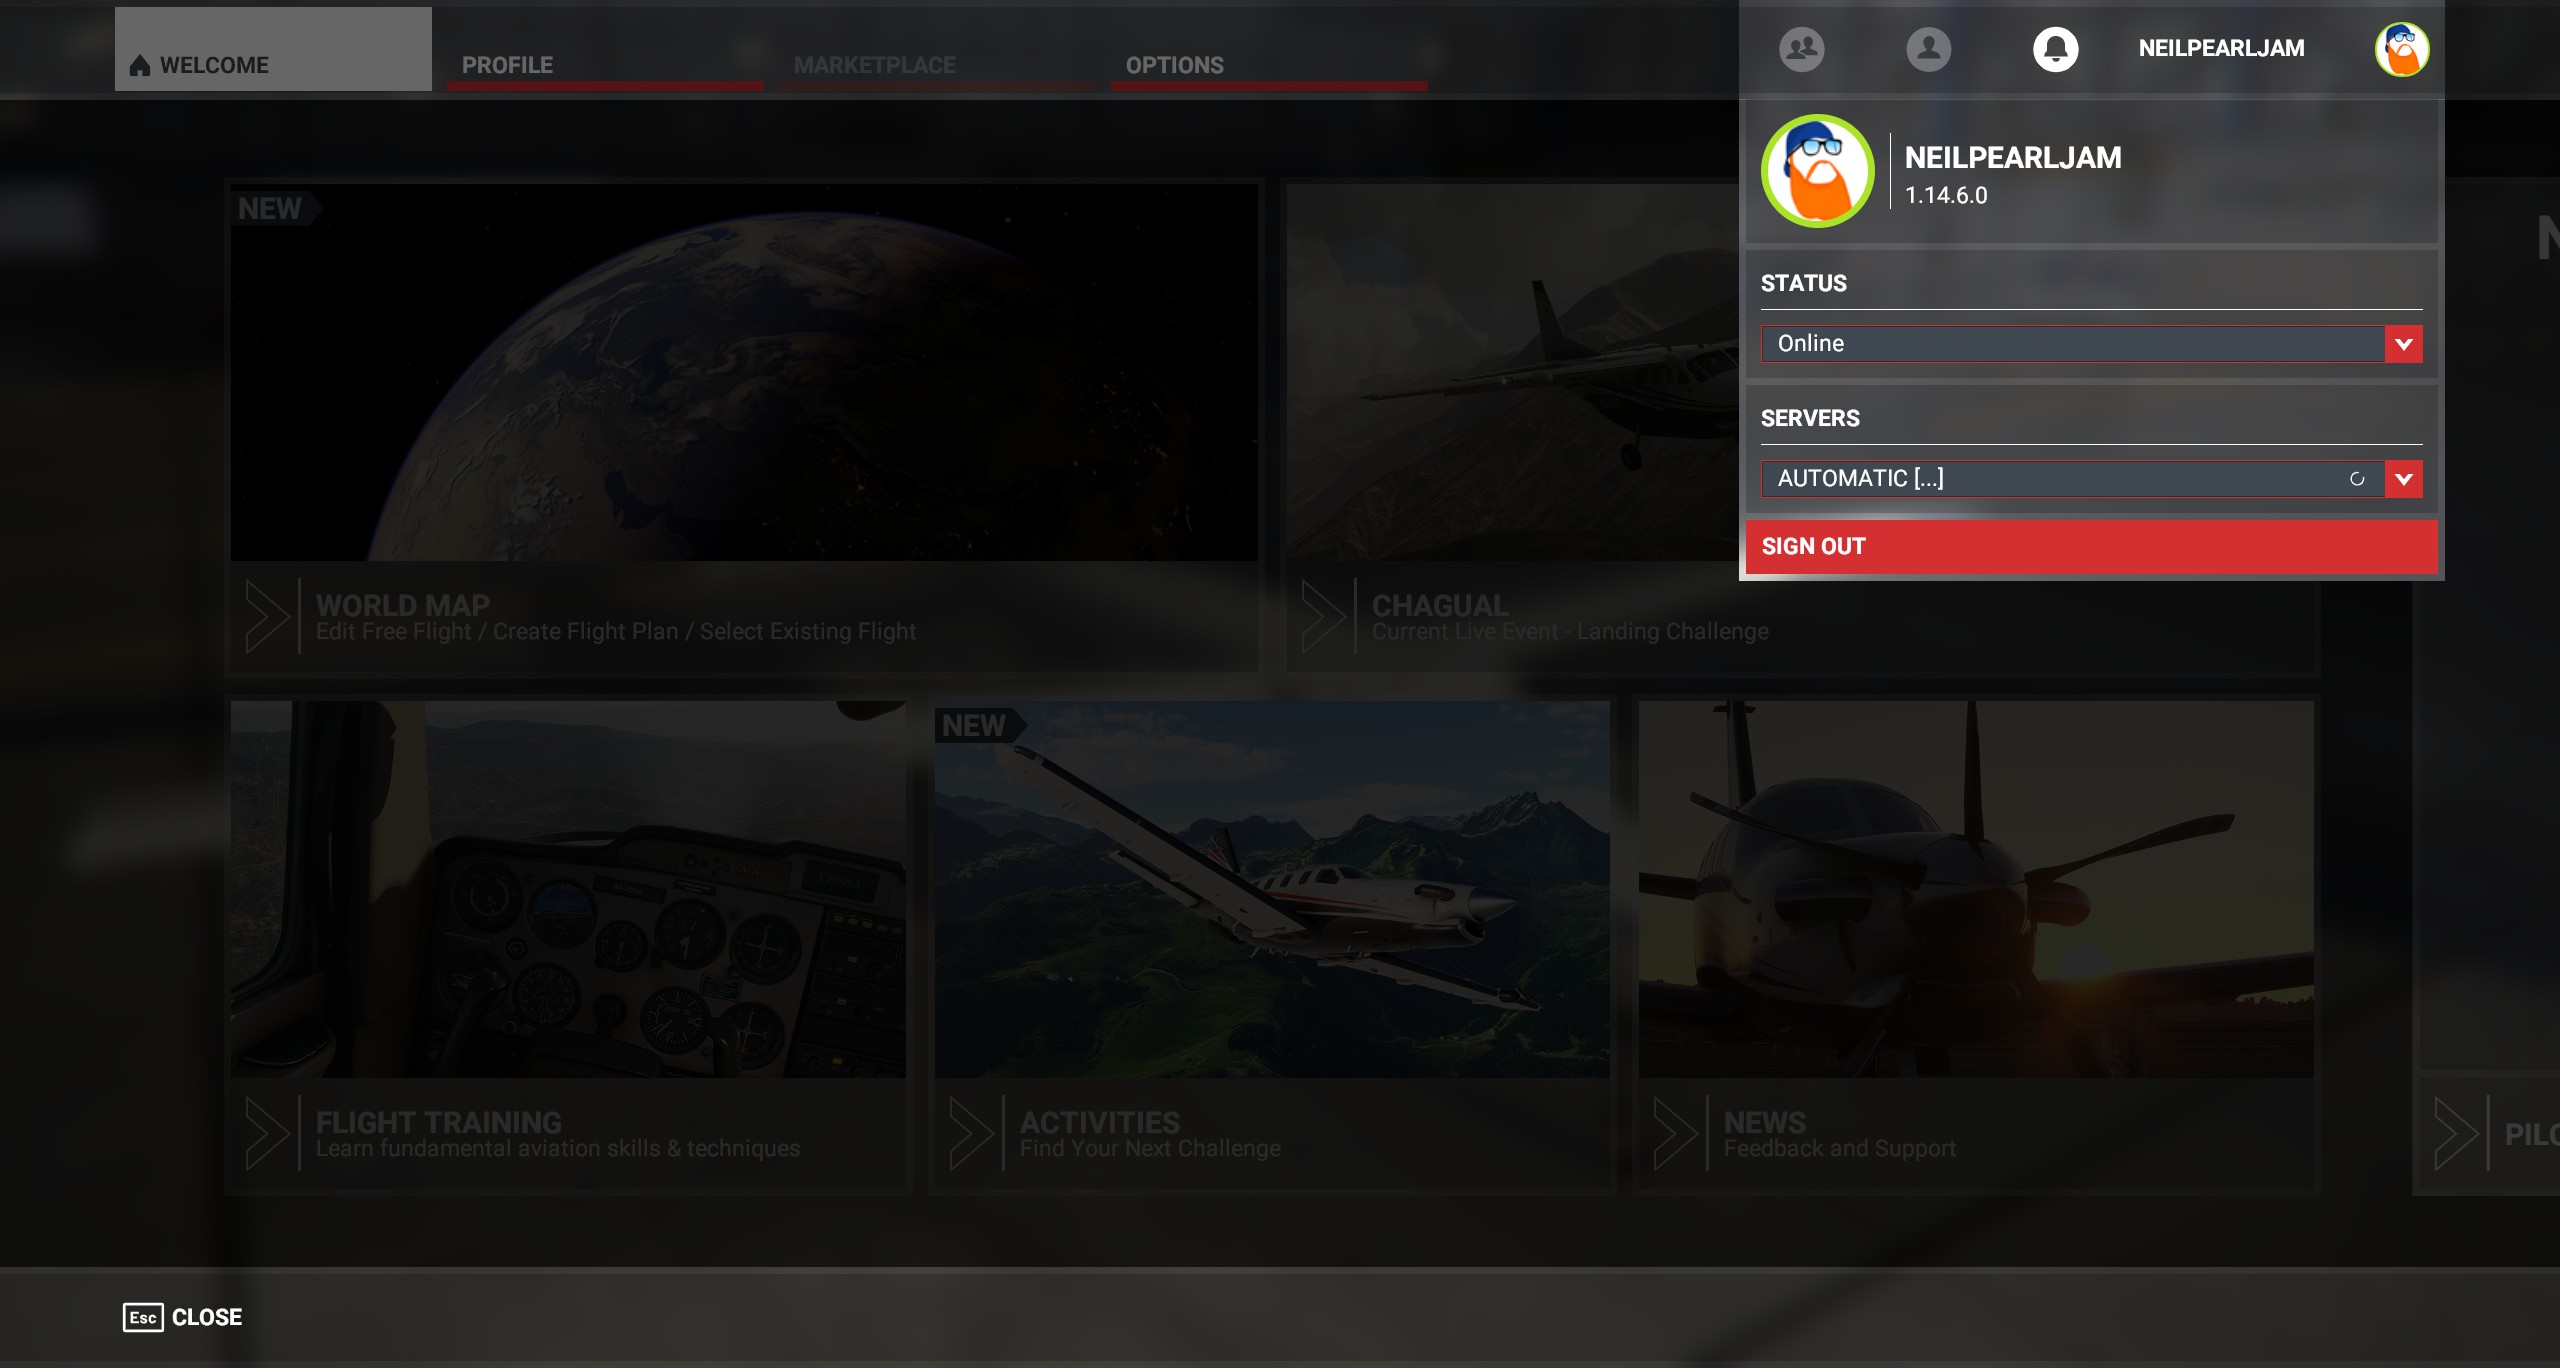Open the Online status combo box

2070,344
